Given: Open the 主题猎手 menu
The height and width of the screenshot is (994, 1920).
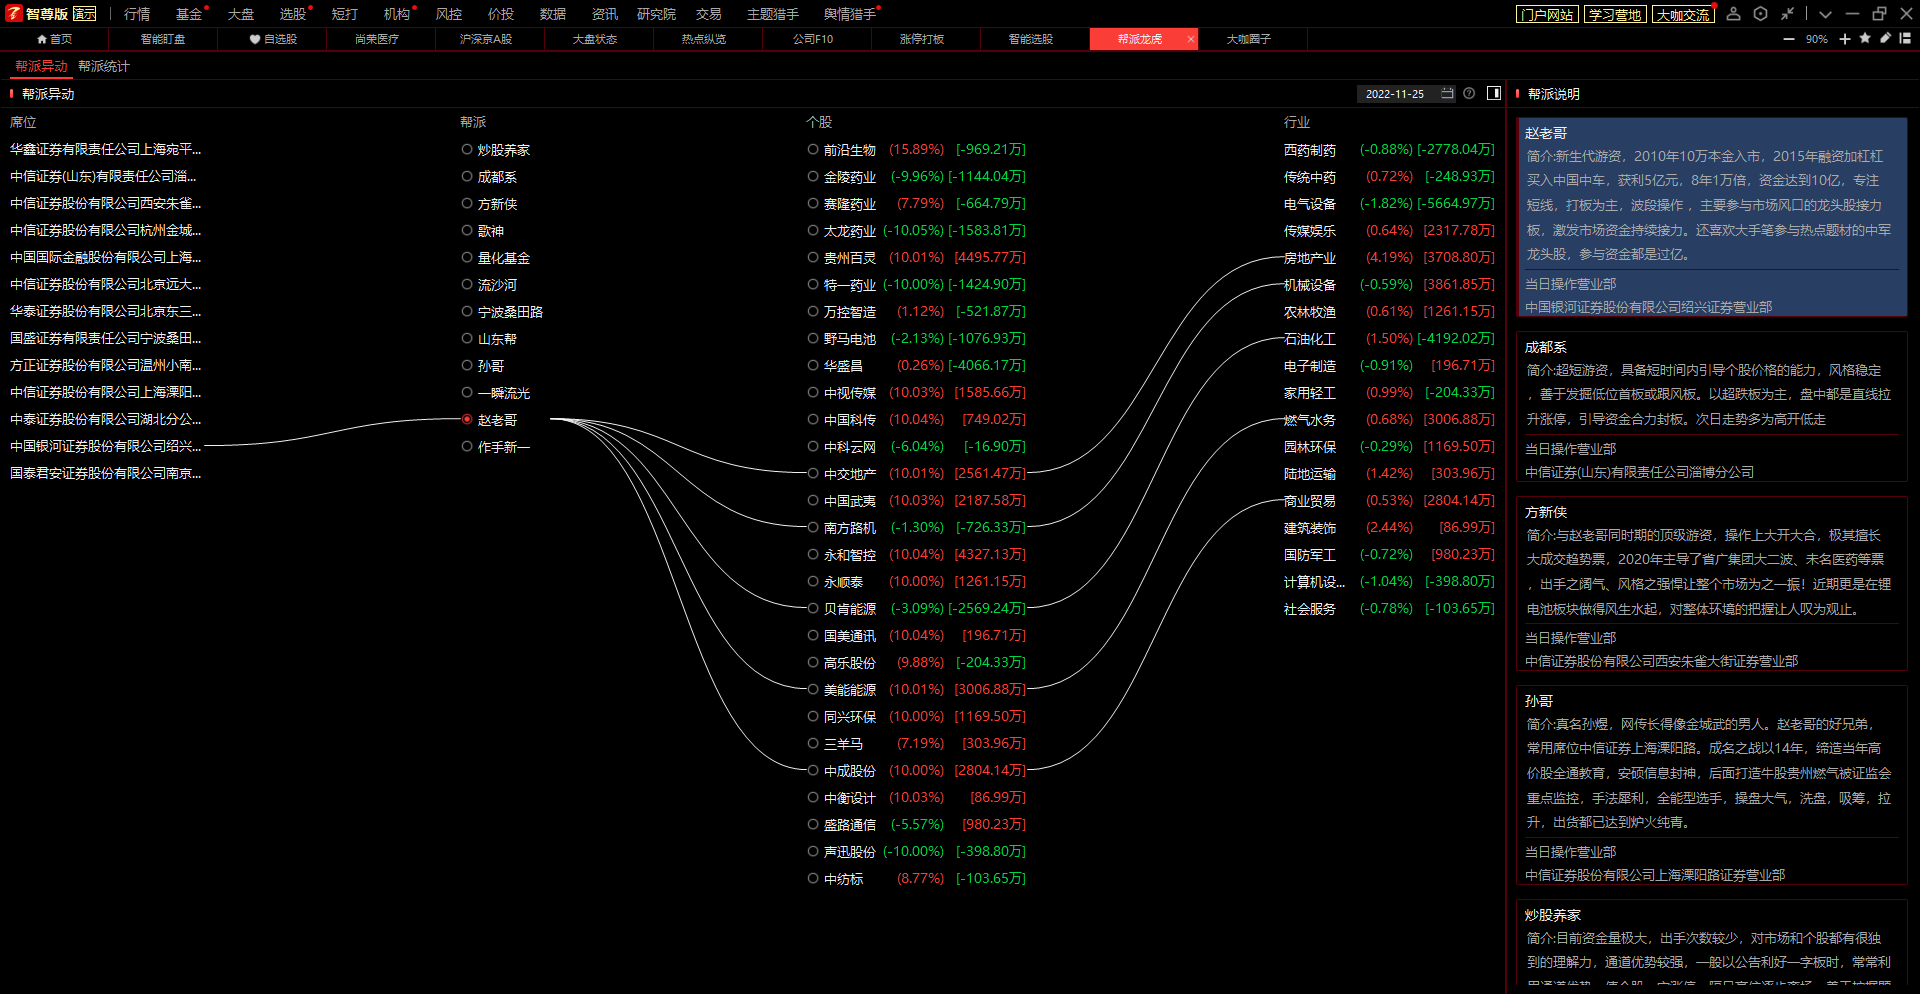Looking at the screenshot, I should point(773,14).
